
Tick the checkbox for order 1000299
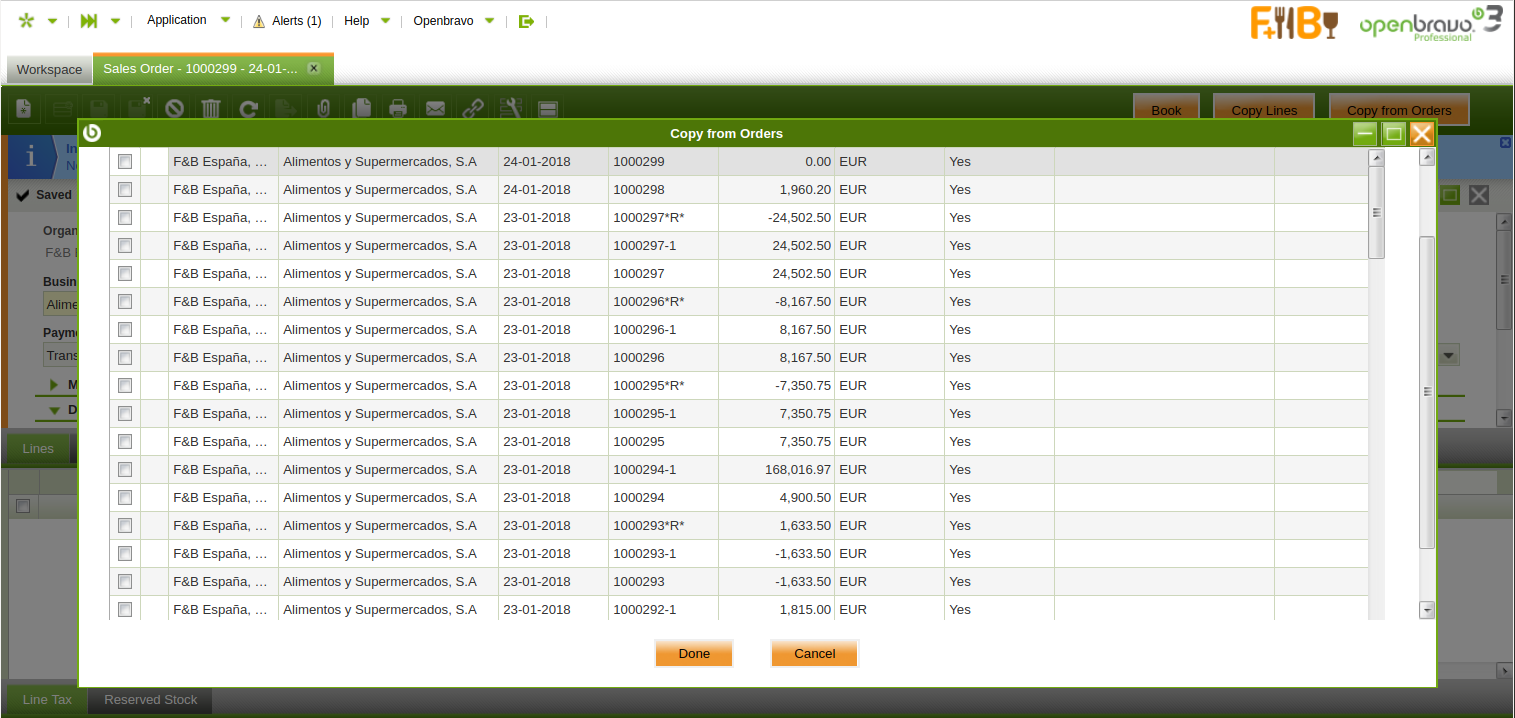coord(125,161)
